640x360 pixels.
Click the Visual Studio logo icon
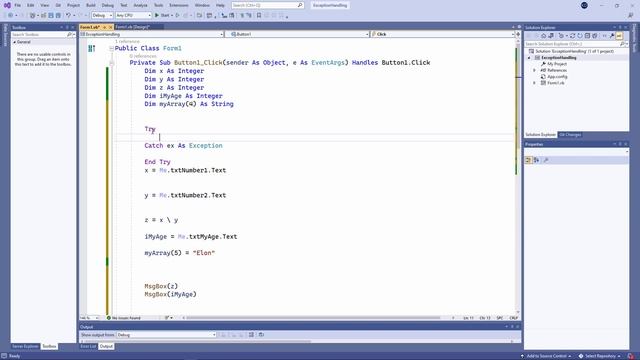point(7,5)
